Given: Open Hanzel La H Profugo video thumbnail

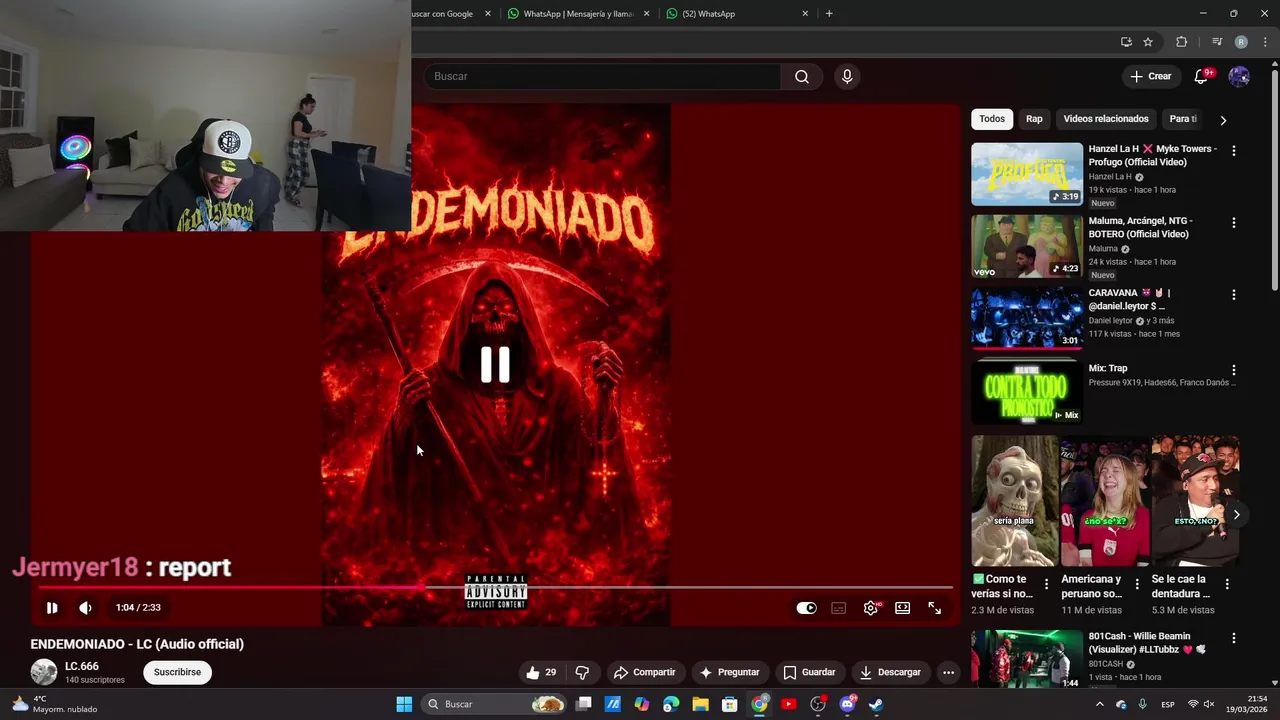Looking at the screenshot, I should click(x=1027, y=174).
